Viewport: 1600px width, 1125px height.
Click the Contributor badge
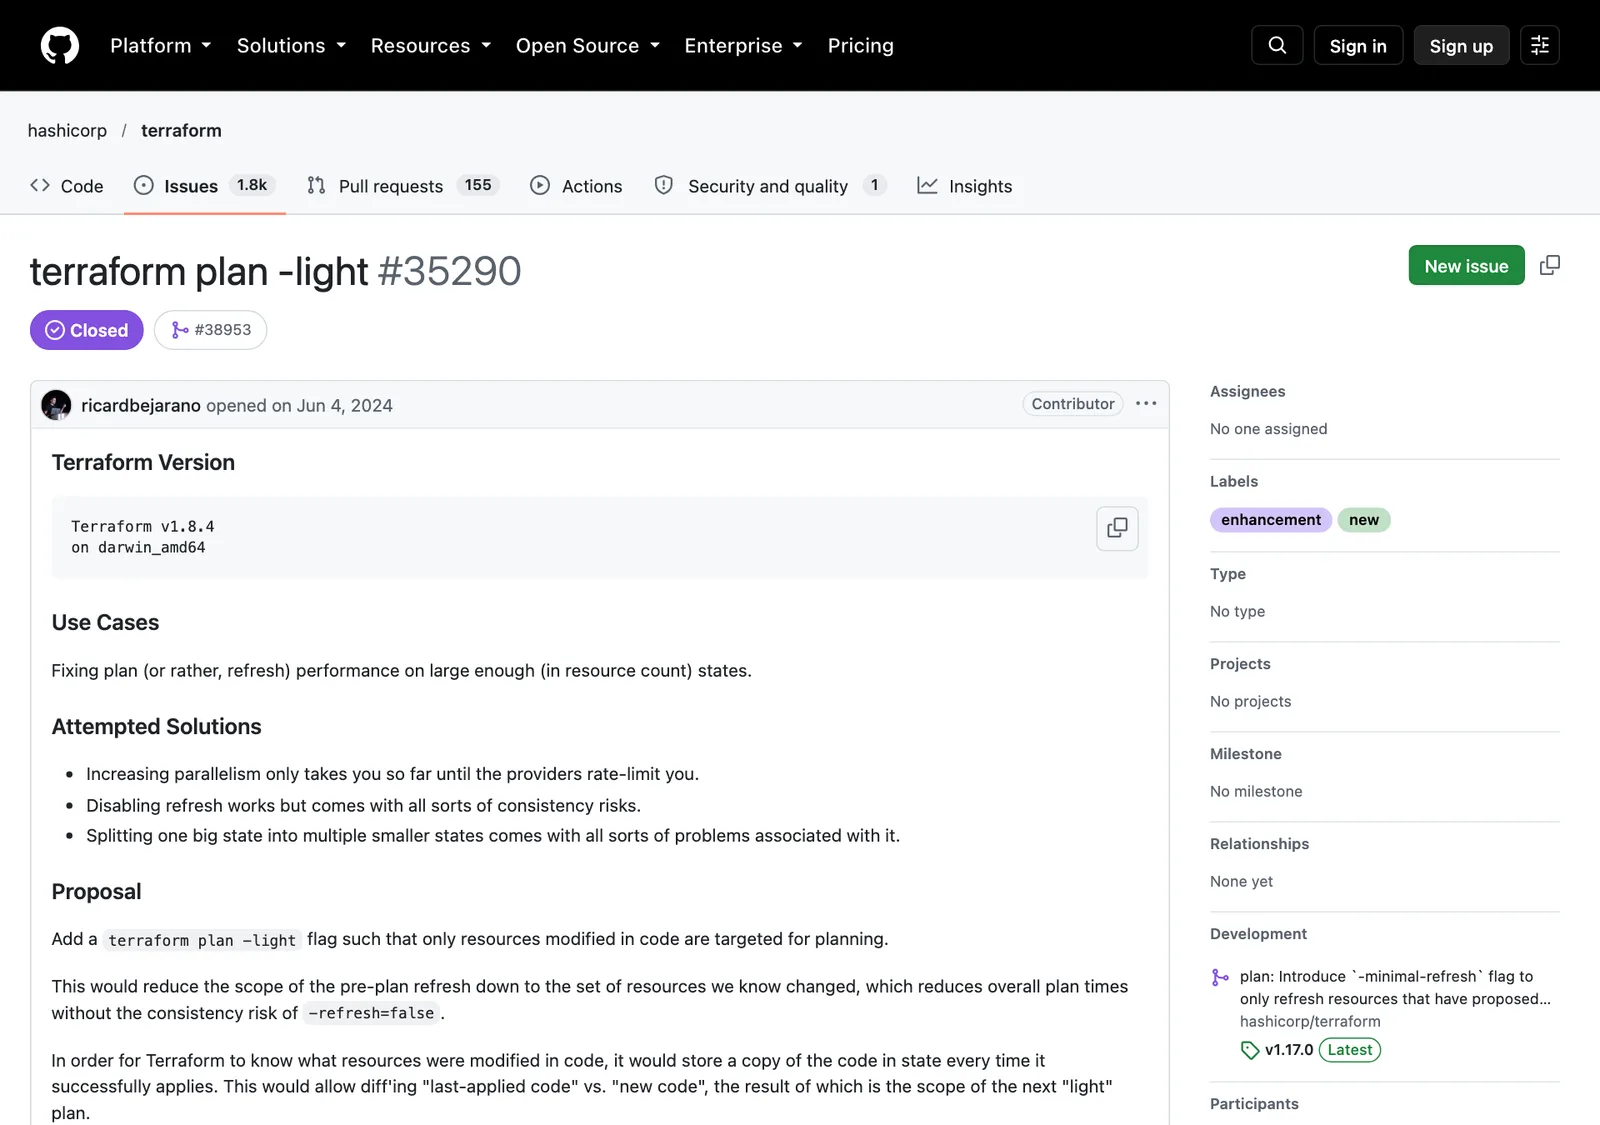pos(1073,404)
